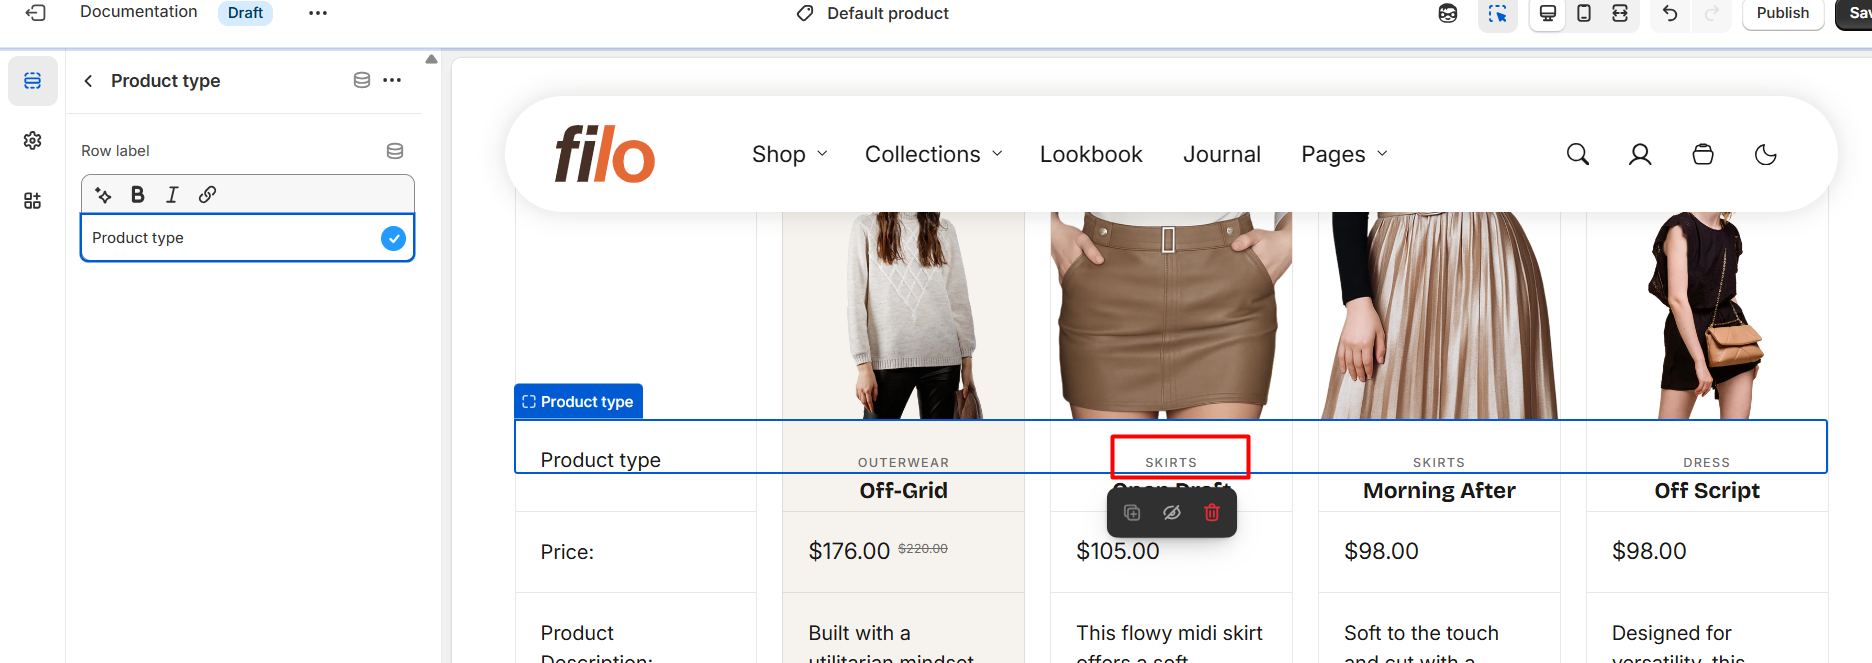Open the Product type block options menu
This screenshot has width=1872, height=663.
(x=392, y=81)
